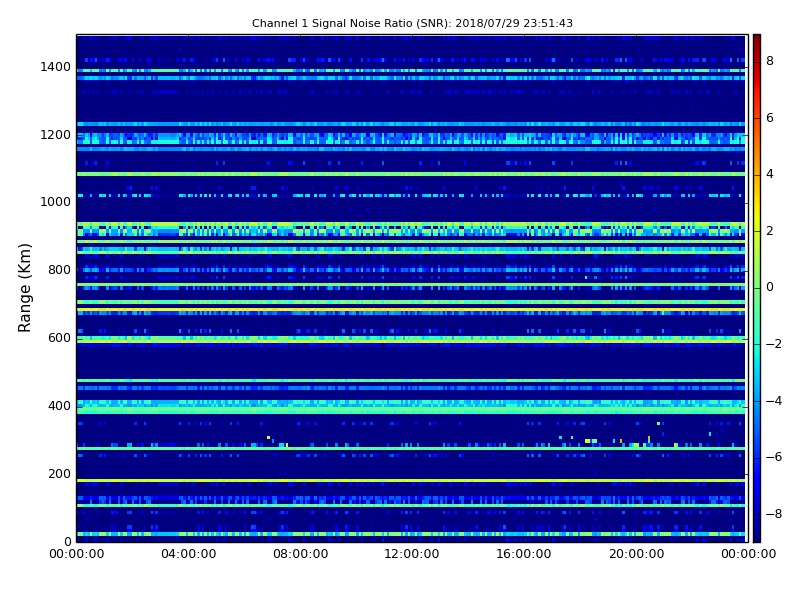
Task: Click the colorbar value 4 label
Action: (x=770, y=174)
